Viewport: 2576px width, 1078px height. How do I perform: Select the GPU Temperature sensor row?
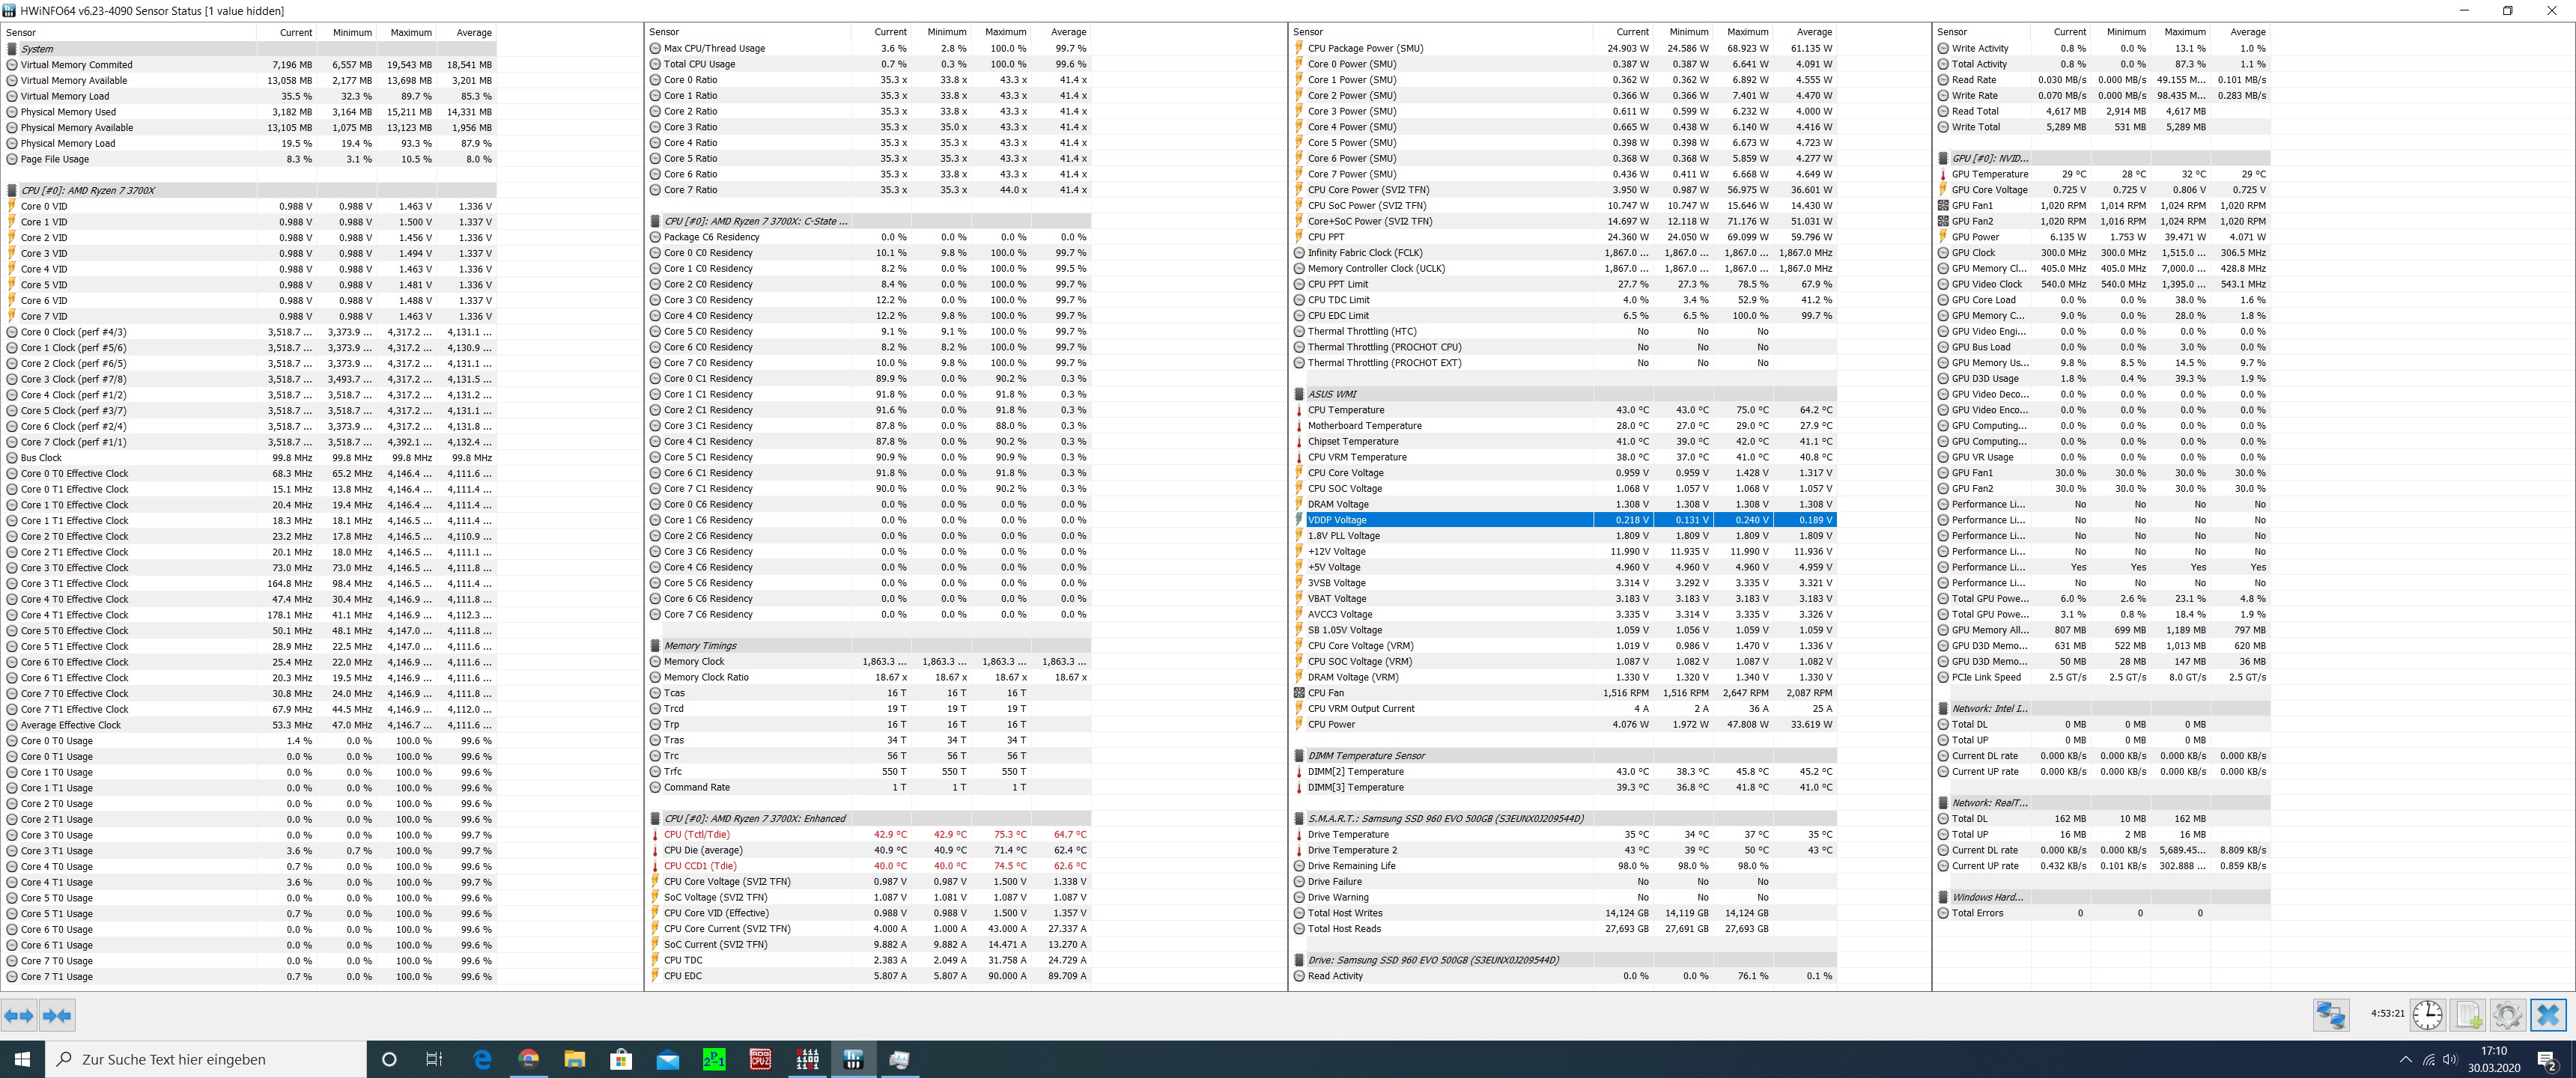coord(1989,174)
